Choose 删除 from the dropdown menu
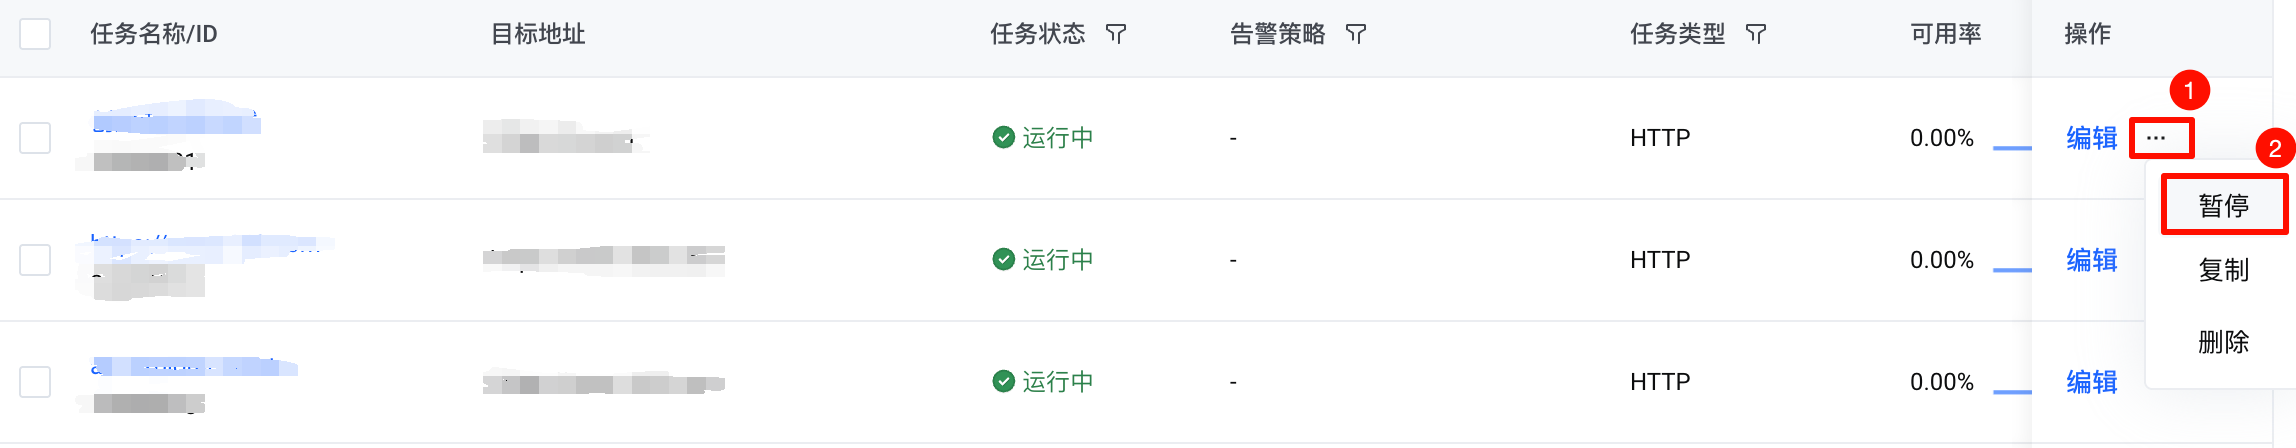Image resolution: width=2296 pixels, height=448 pixels. coord(2223,342)
